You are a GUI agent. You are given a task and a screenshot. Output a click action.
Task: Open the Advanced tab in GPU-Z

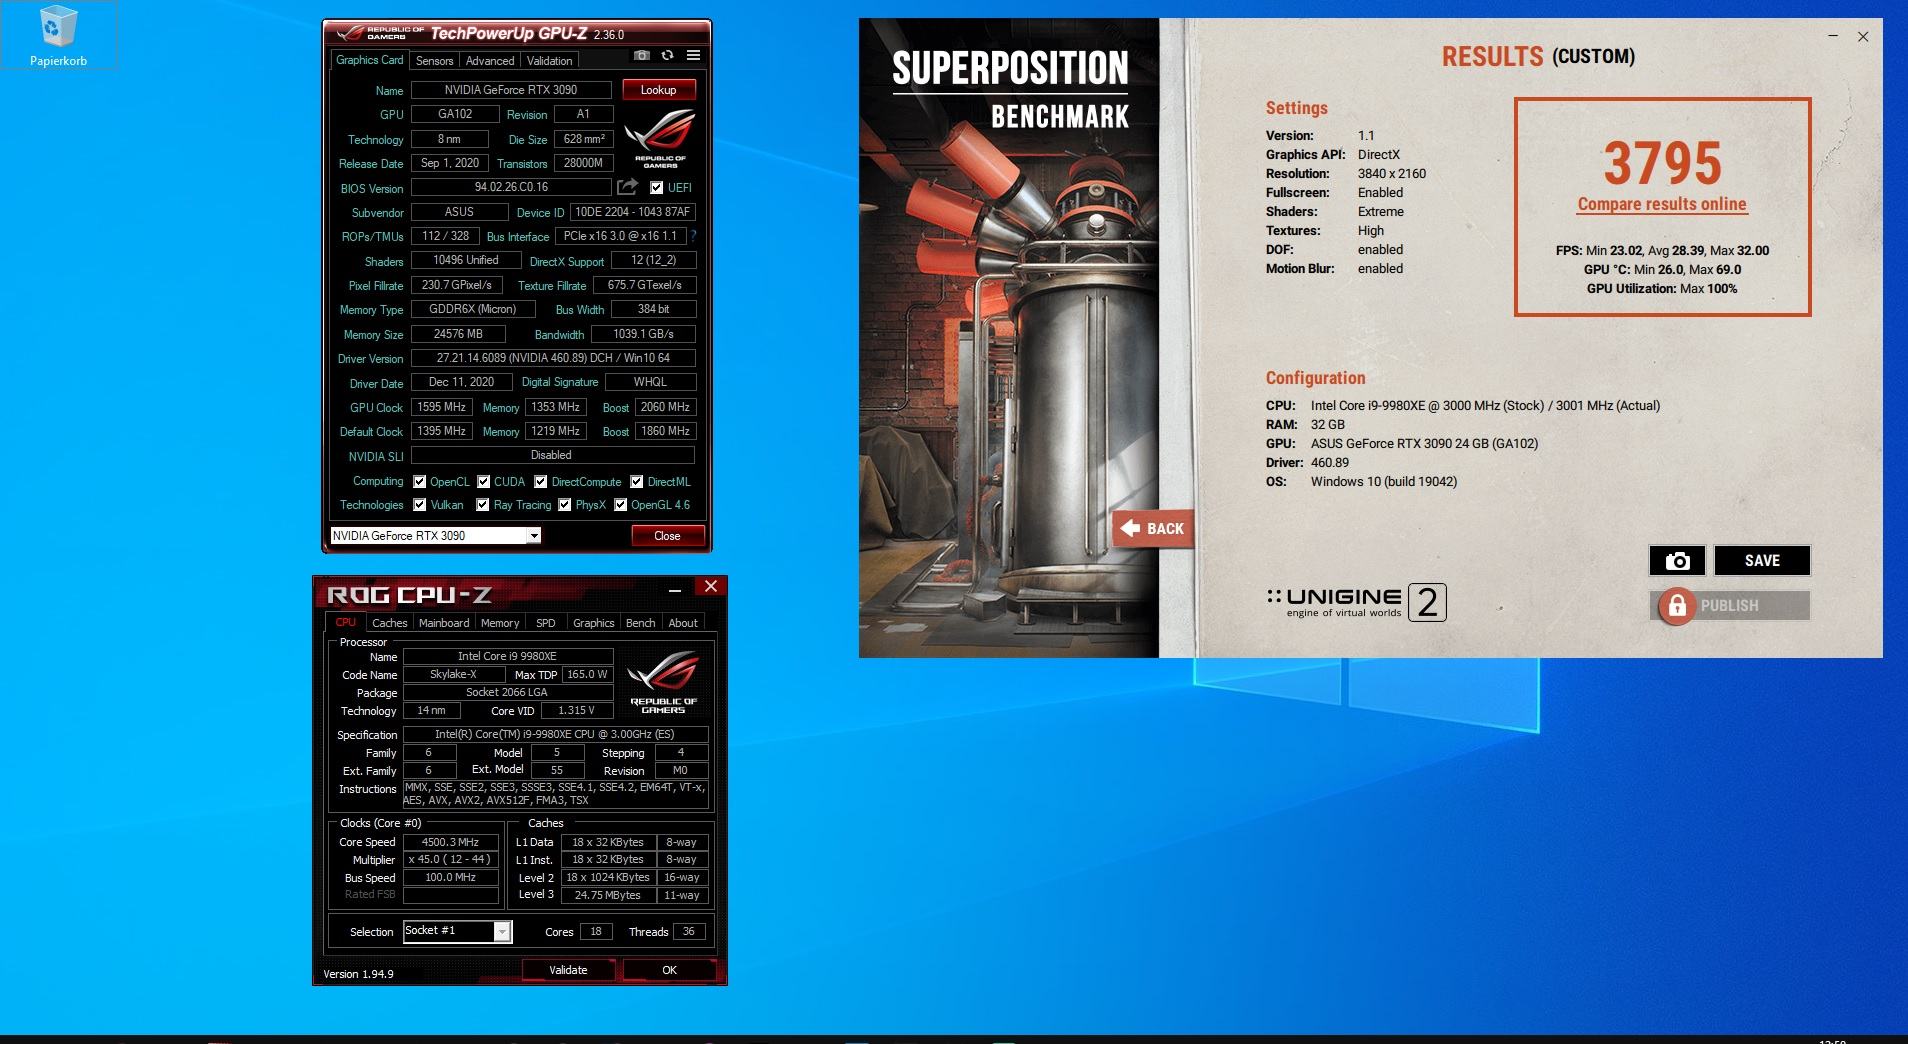490,61
